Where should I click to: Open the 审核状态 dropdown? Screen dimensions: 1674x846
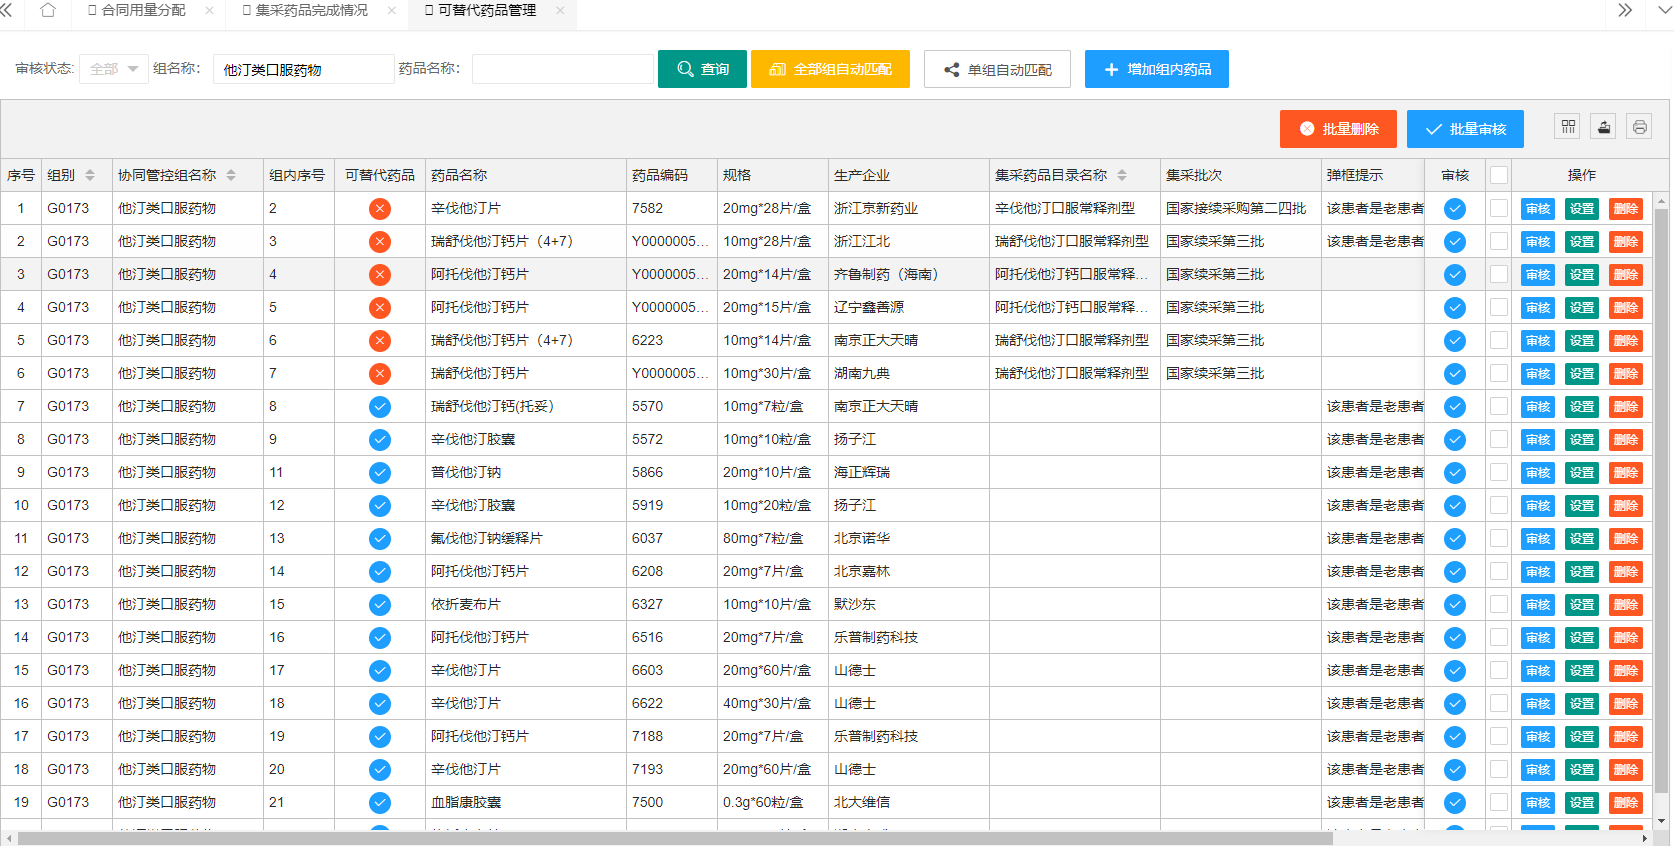[114, 69]
